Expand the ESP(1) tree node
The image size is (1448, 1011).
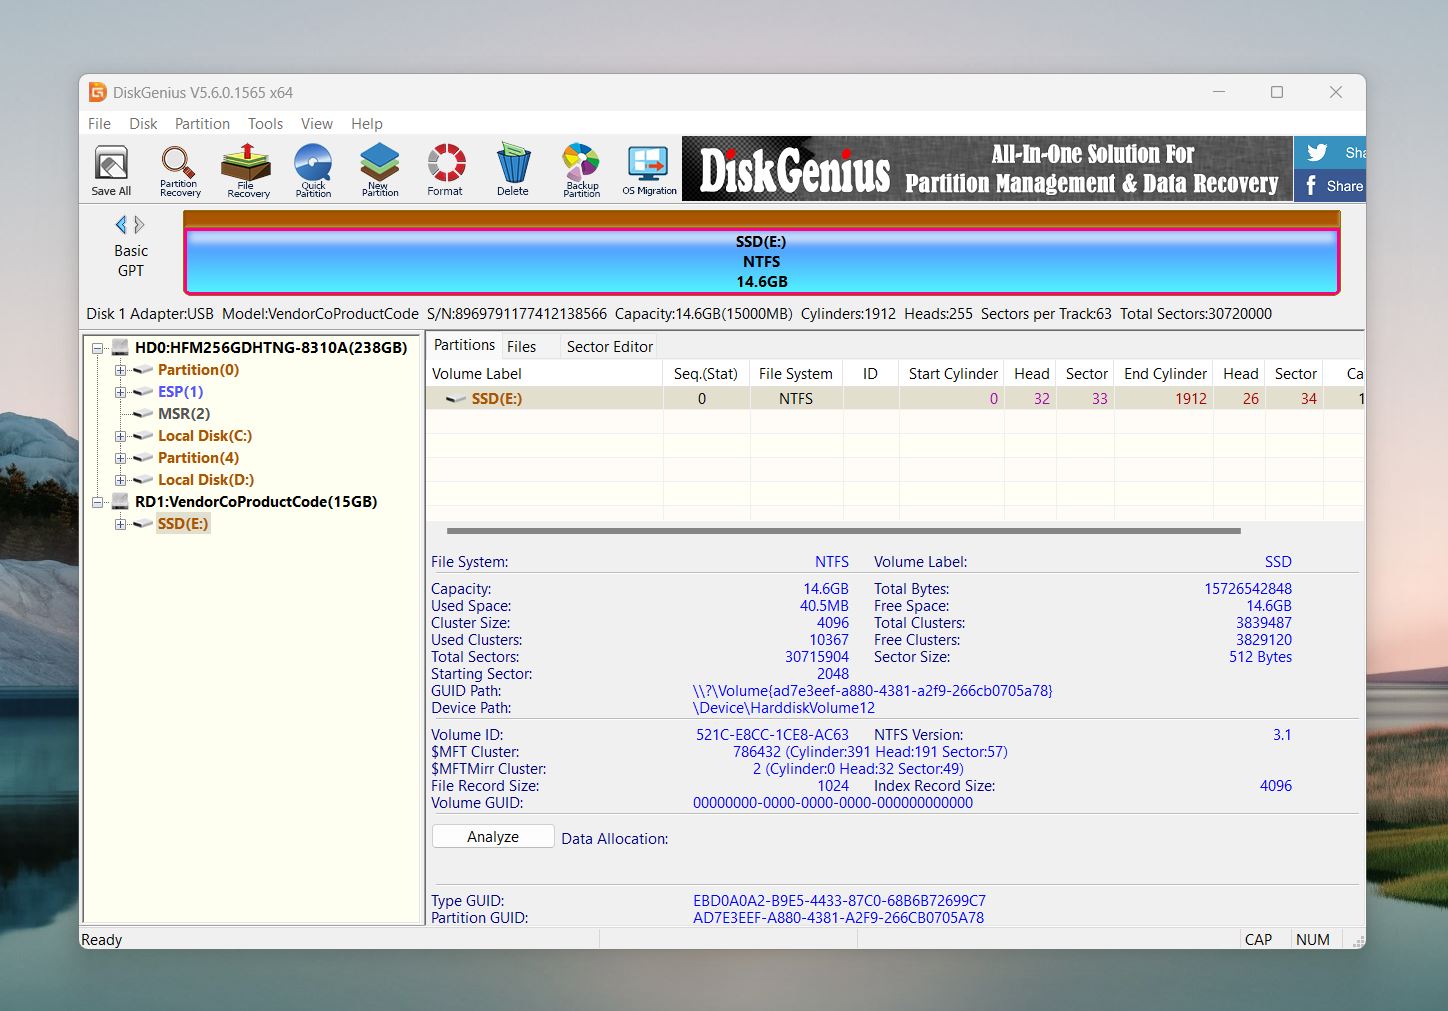(120, 392)
